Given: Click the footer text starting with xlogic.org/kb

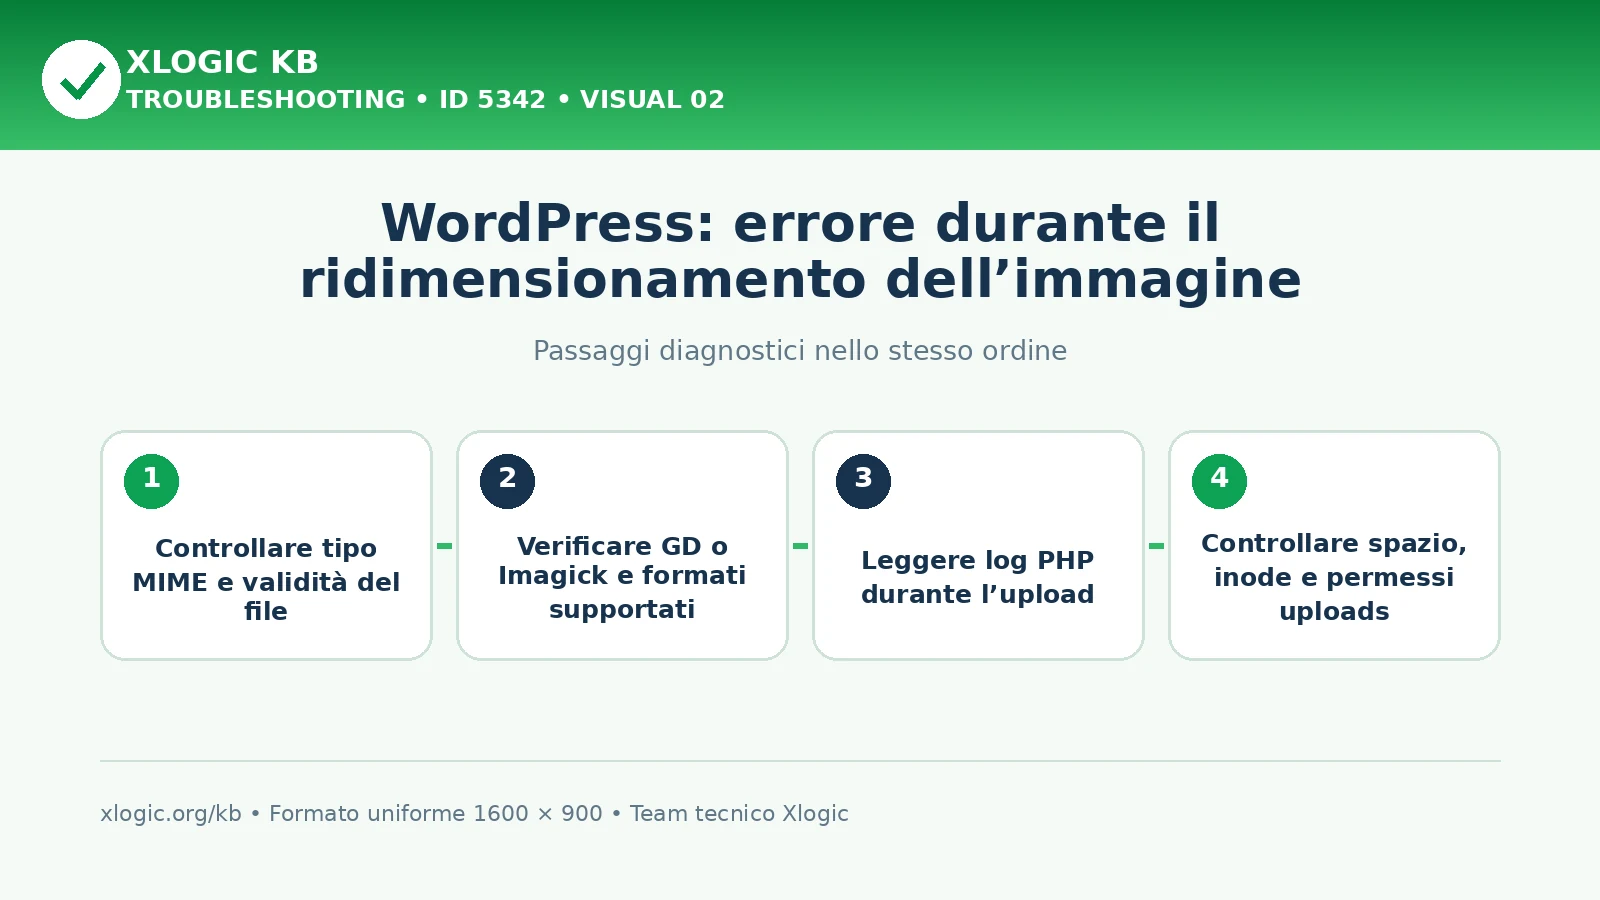Looking at the screenshot, I should coord(474,814).
